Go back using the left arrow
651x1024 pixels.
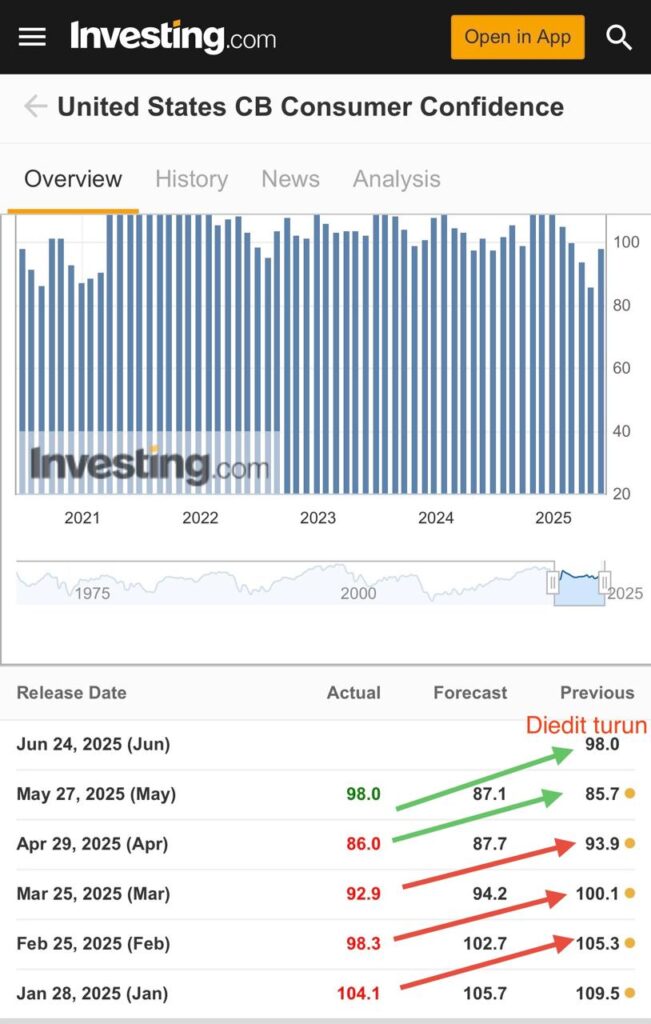point(35,106)
